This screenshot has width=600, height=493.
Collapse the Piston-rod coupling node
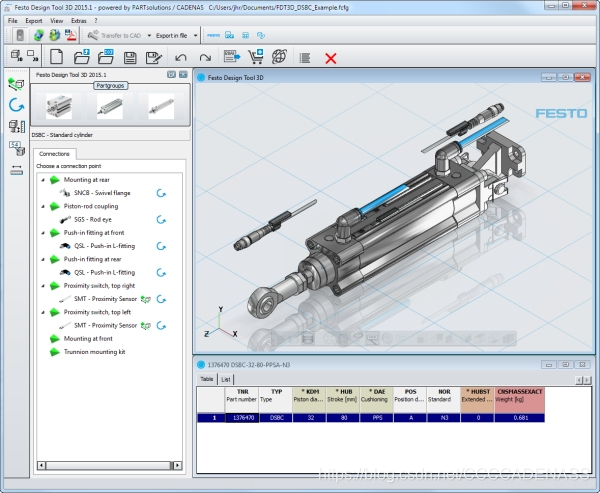pyautogui.click(x=43, y=206)
